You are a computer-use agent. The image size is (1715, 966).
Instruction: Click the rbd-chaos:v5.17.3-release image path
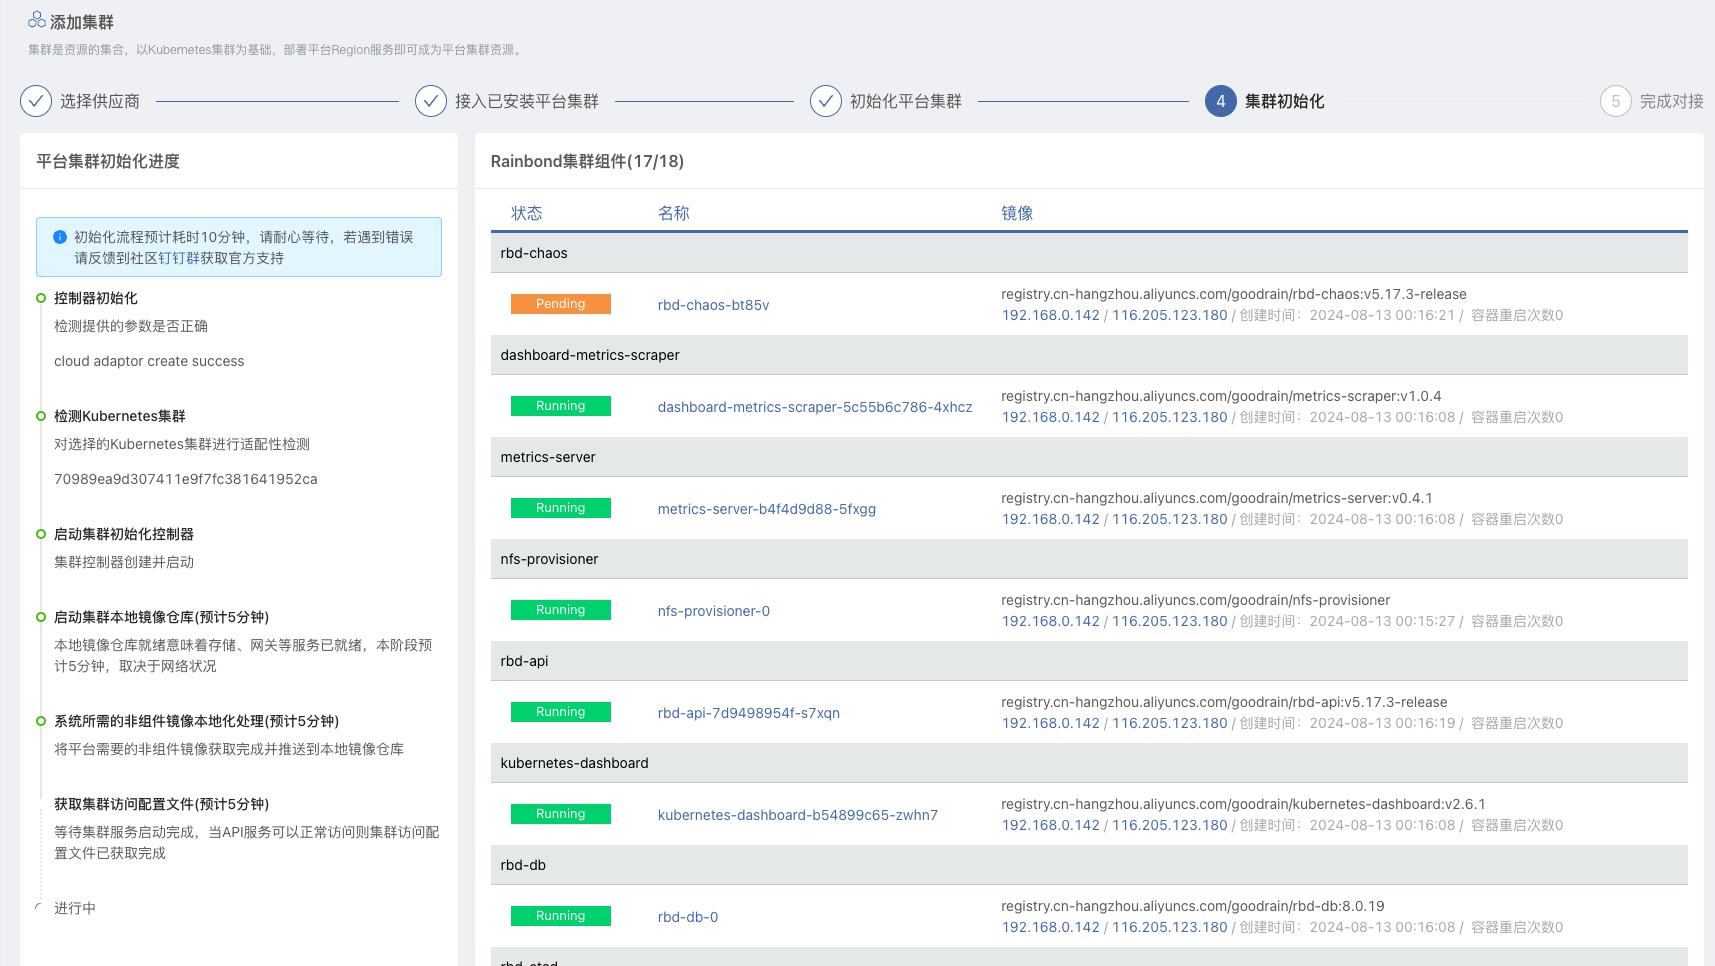point(1234,294)
